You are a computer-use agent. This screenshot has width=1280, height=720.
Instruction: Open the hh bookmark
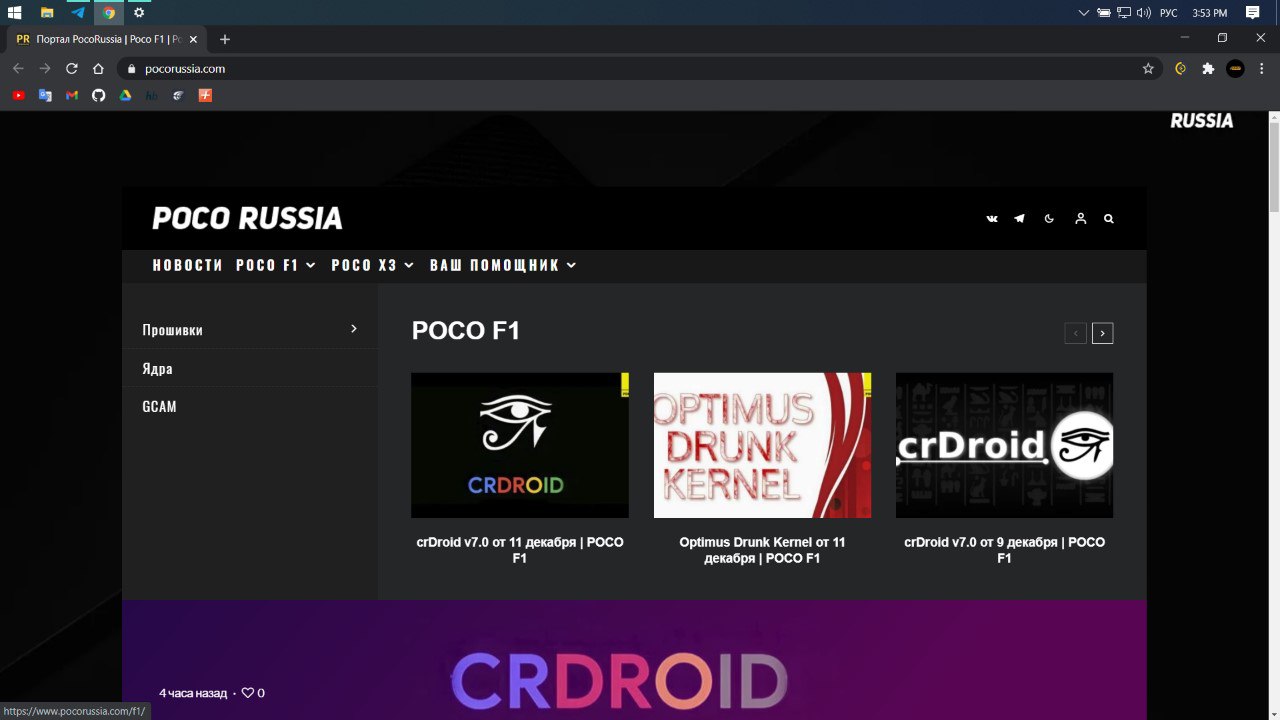(x=152, y=95)
